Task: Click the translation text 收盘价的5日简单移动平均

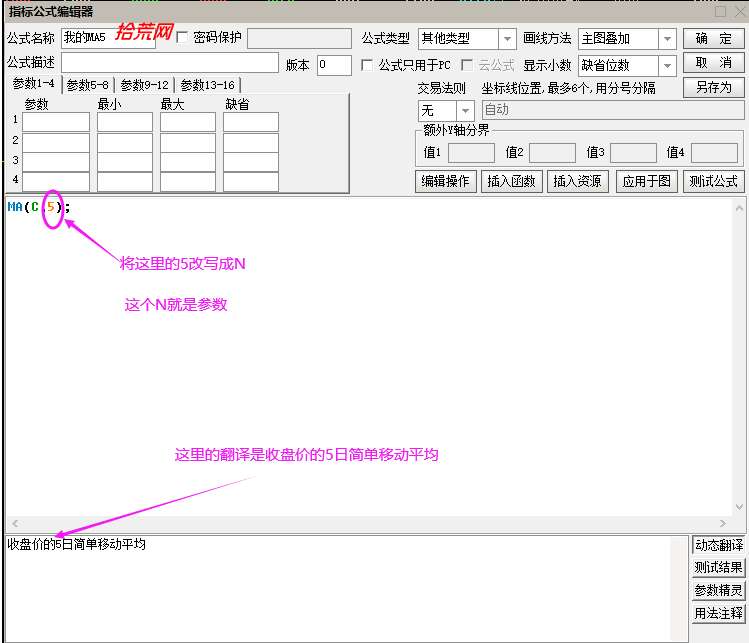Action: coord(76,544)
